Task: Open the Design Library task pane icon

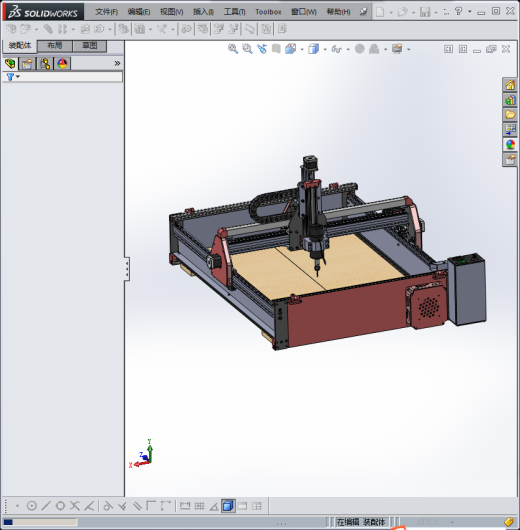Action: 510,100
